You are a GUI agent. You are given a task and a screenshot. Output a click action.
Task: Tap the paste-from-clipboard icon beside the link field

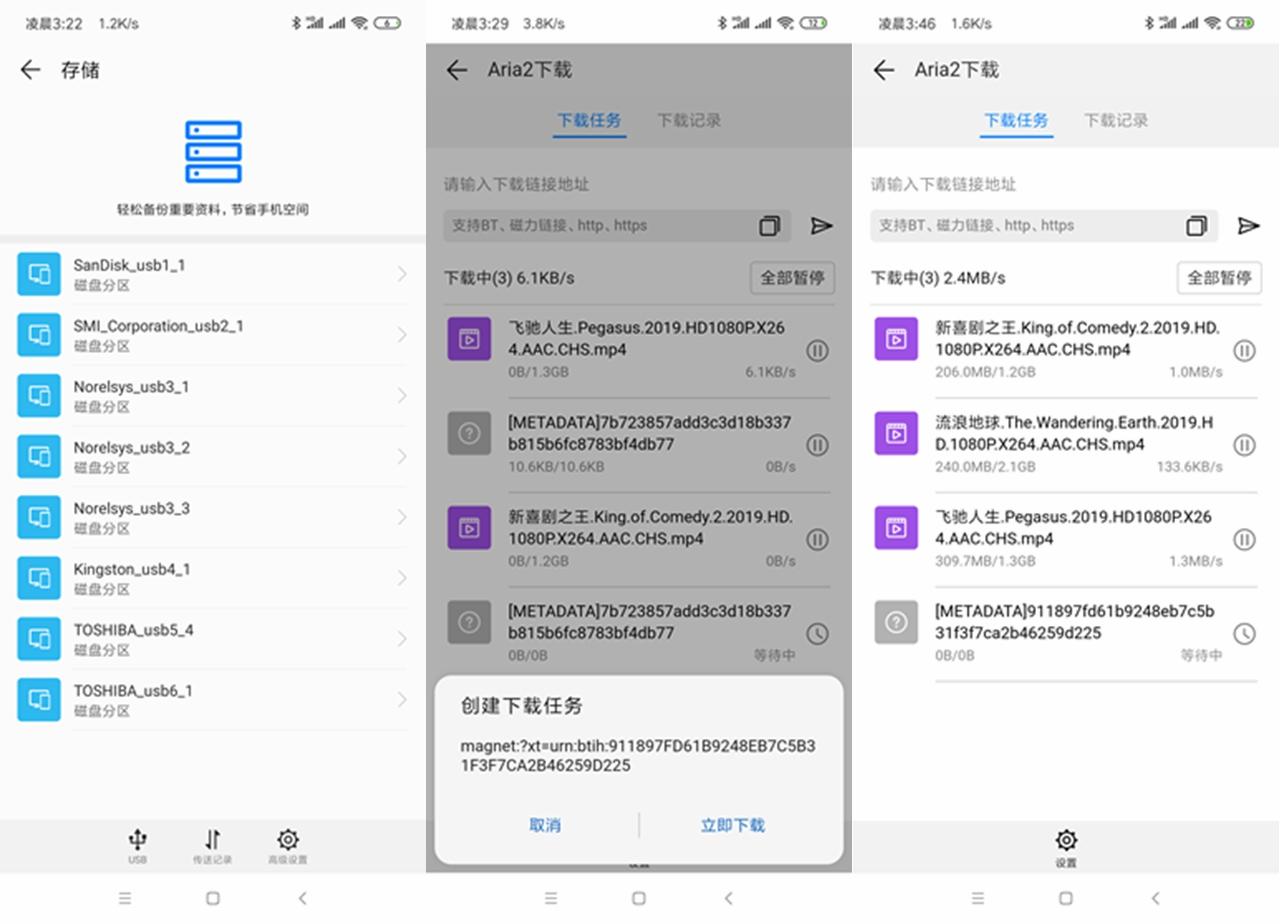coord(769,226)
